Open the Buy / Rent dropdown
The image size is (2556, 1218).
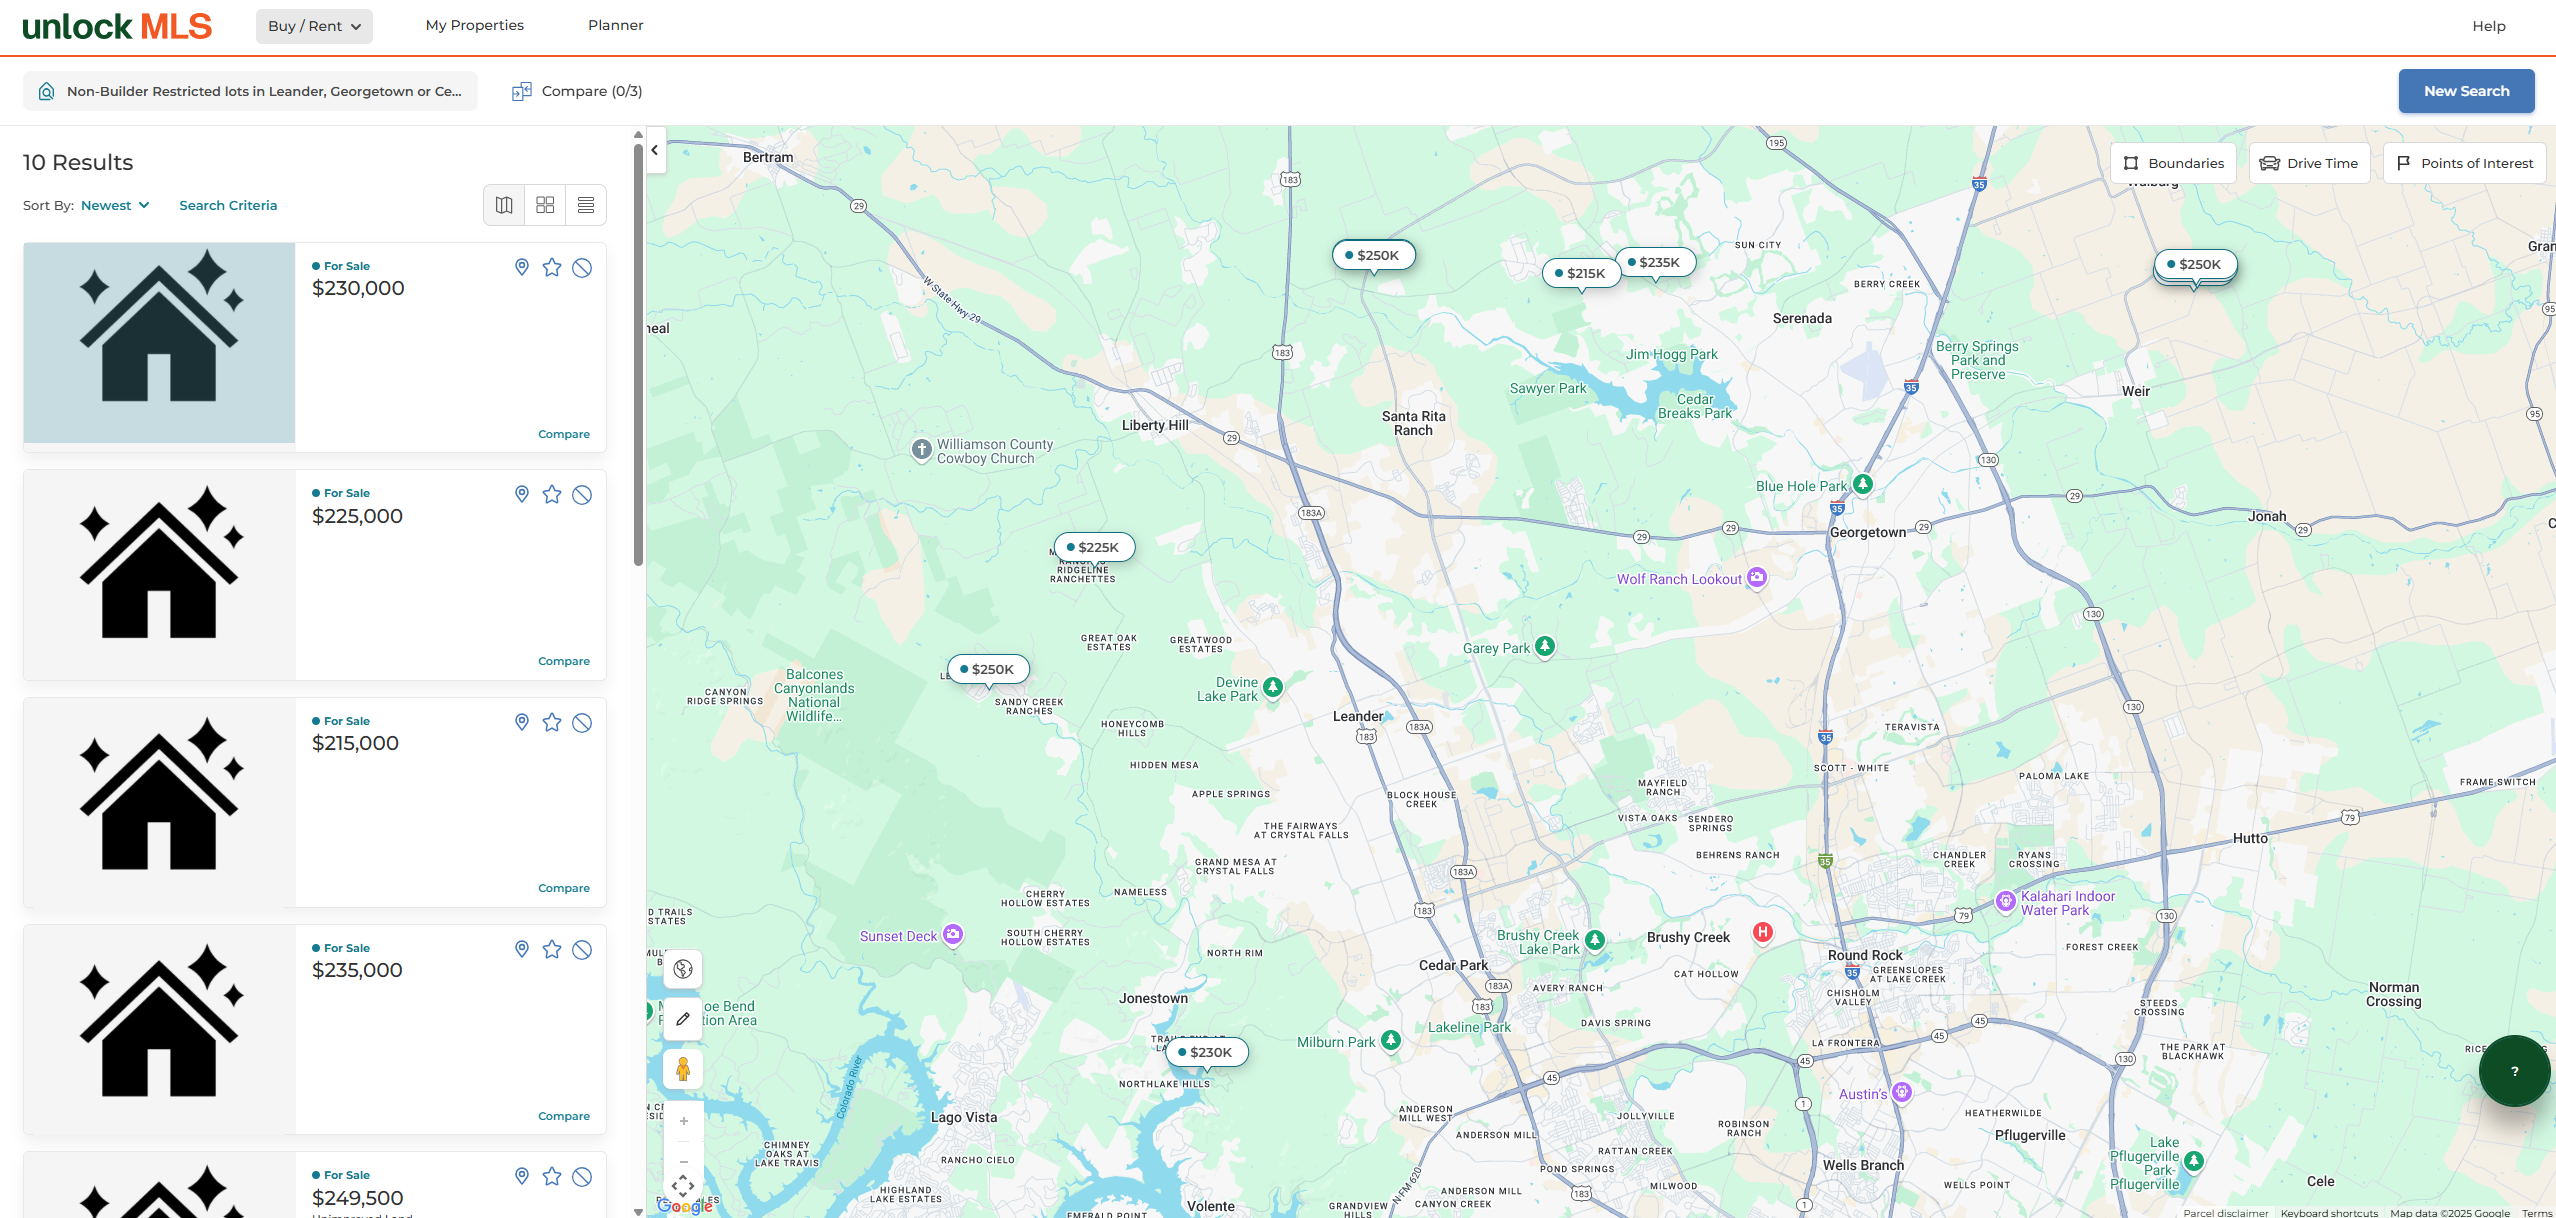coord(314,26)
